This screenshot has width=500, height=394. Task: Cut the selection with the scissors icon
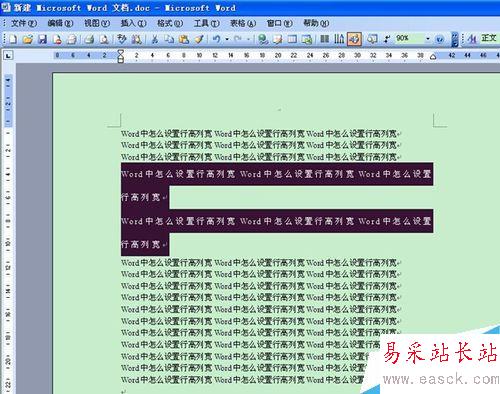tap(154, 39)
